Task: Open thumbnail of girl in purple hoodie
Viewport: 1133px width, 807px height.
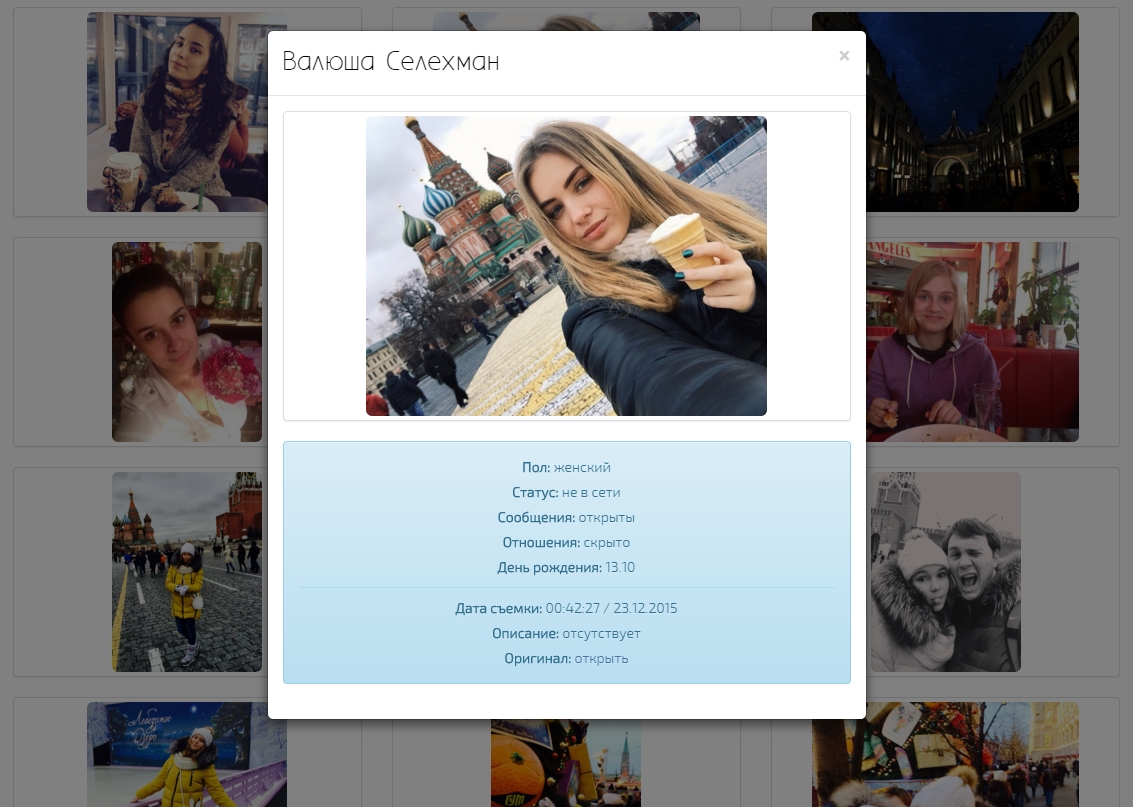Action: click(x=972, y=342)
